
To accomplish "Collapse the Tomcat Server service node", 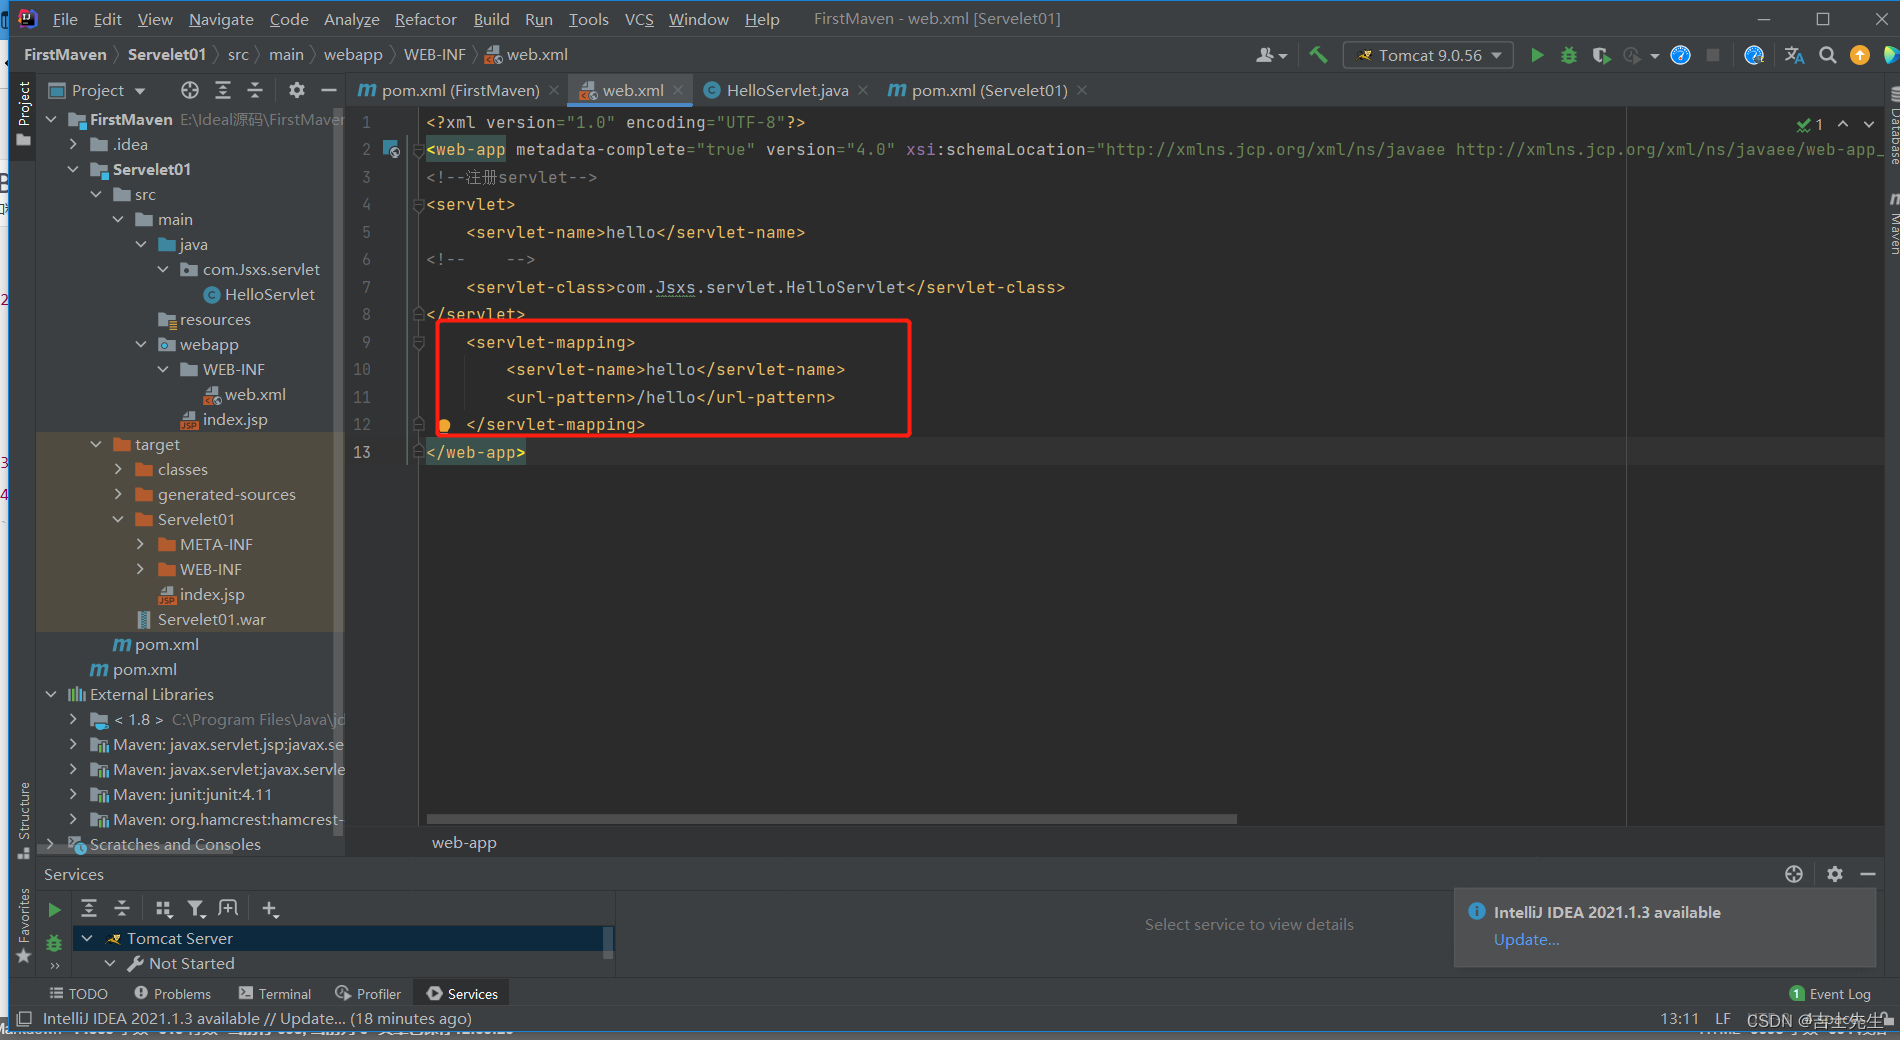I will coord(88,938).
